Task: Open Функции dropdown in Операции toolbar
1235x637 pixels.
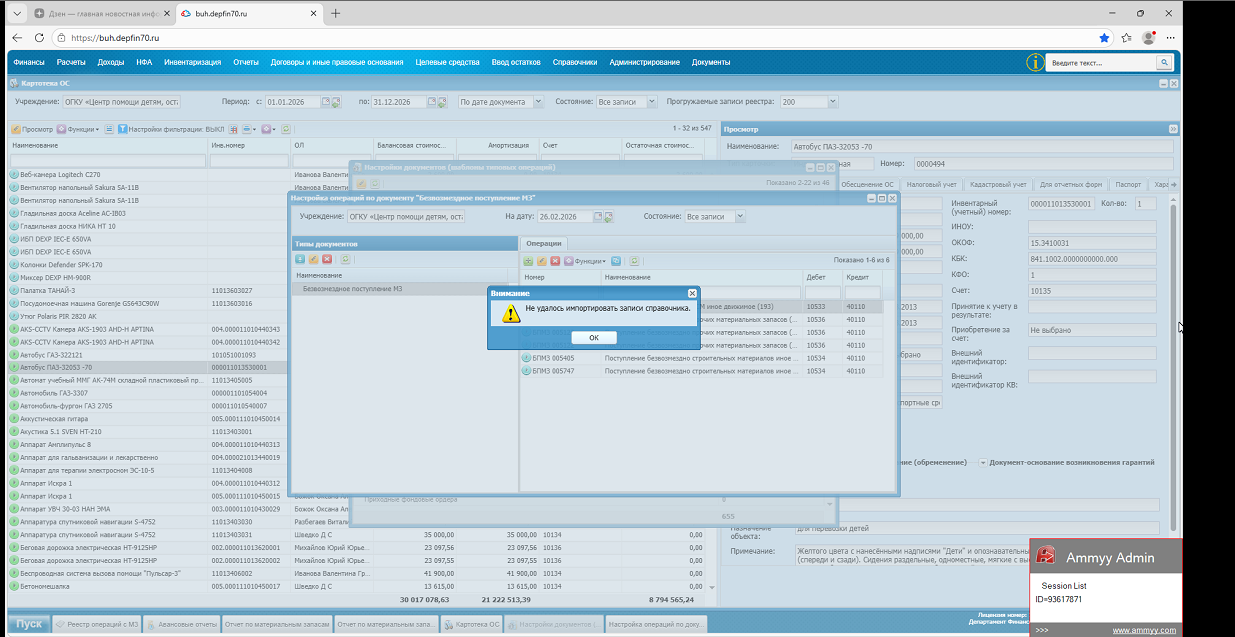Action: (x=586, y=261)
